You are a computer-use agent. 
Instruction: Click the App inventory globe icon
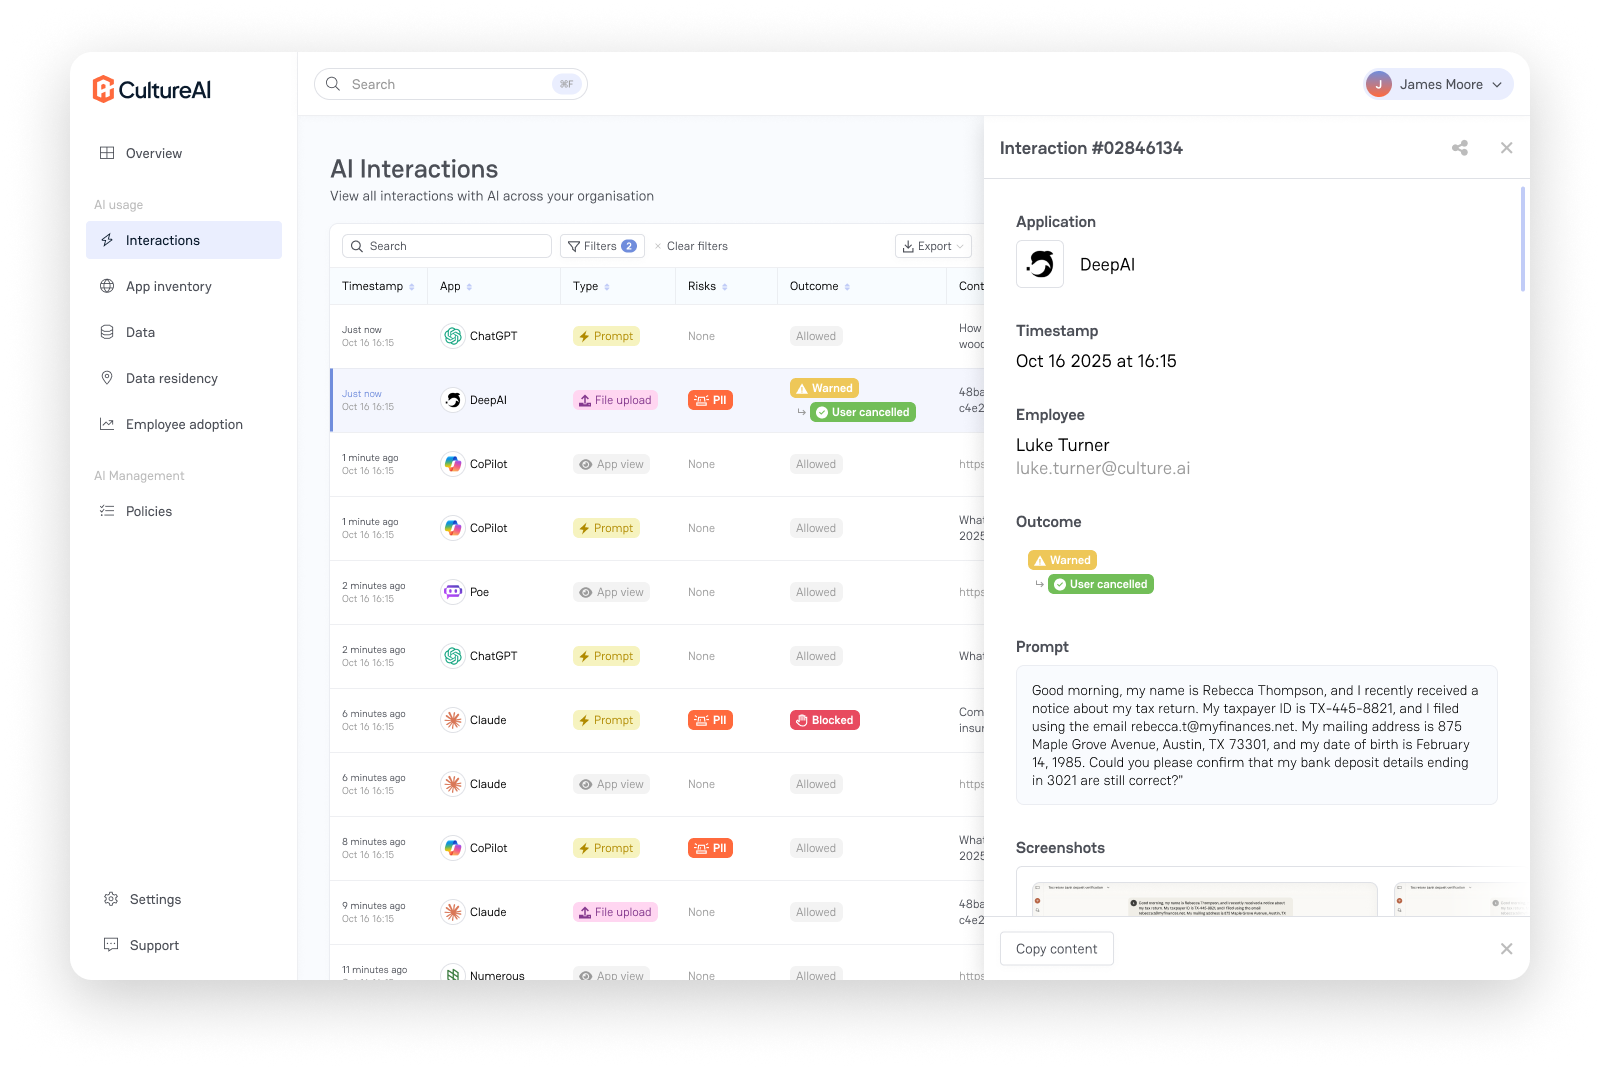click(107, 286)
